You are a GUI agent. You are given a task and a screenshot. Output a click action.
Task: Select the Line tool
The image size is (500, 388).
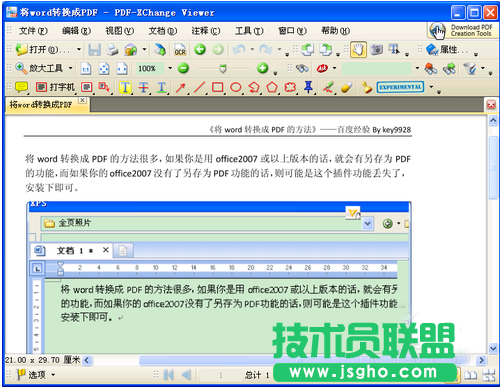tap(199, 87)
